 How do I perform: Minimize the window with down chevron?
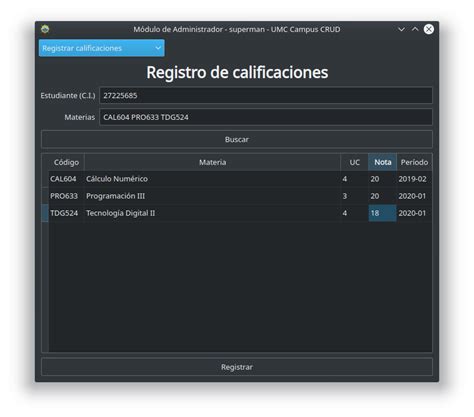(x=401, y=29)
